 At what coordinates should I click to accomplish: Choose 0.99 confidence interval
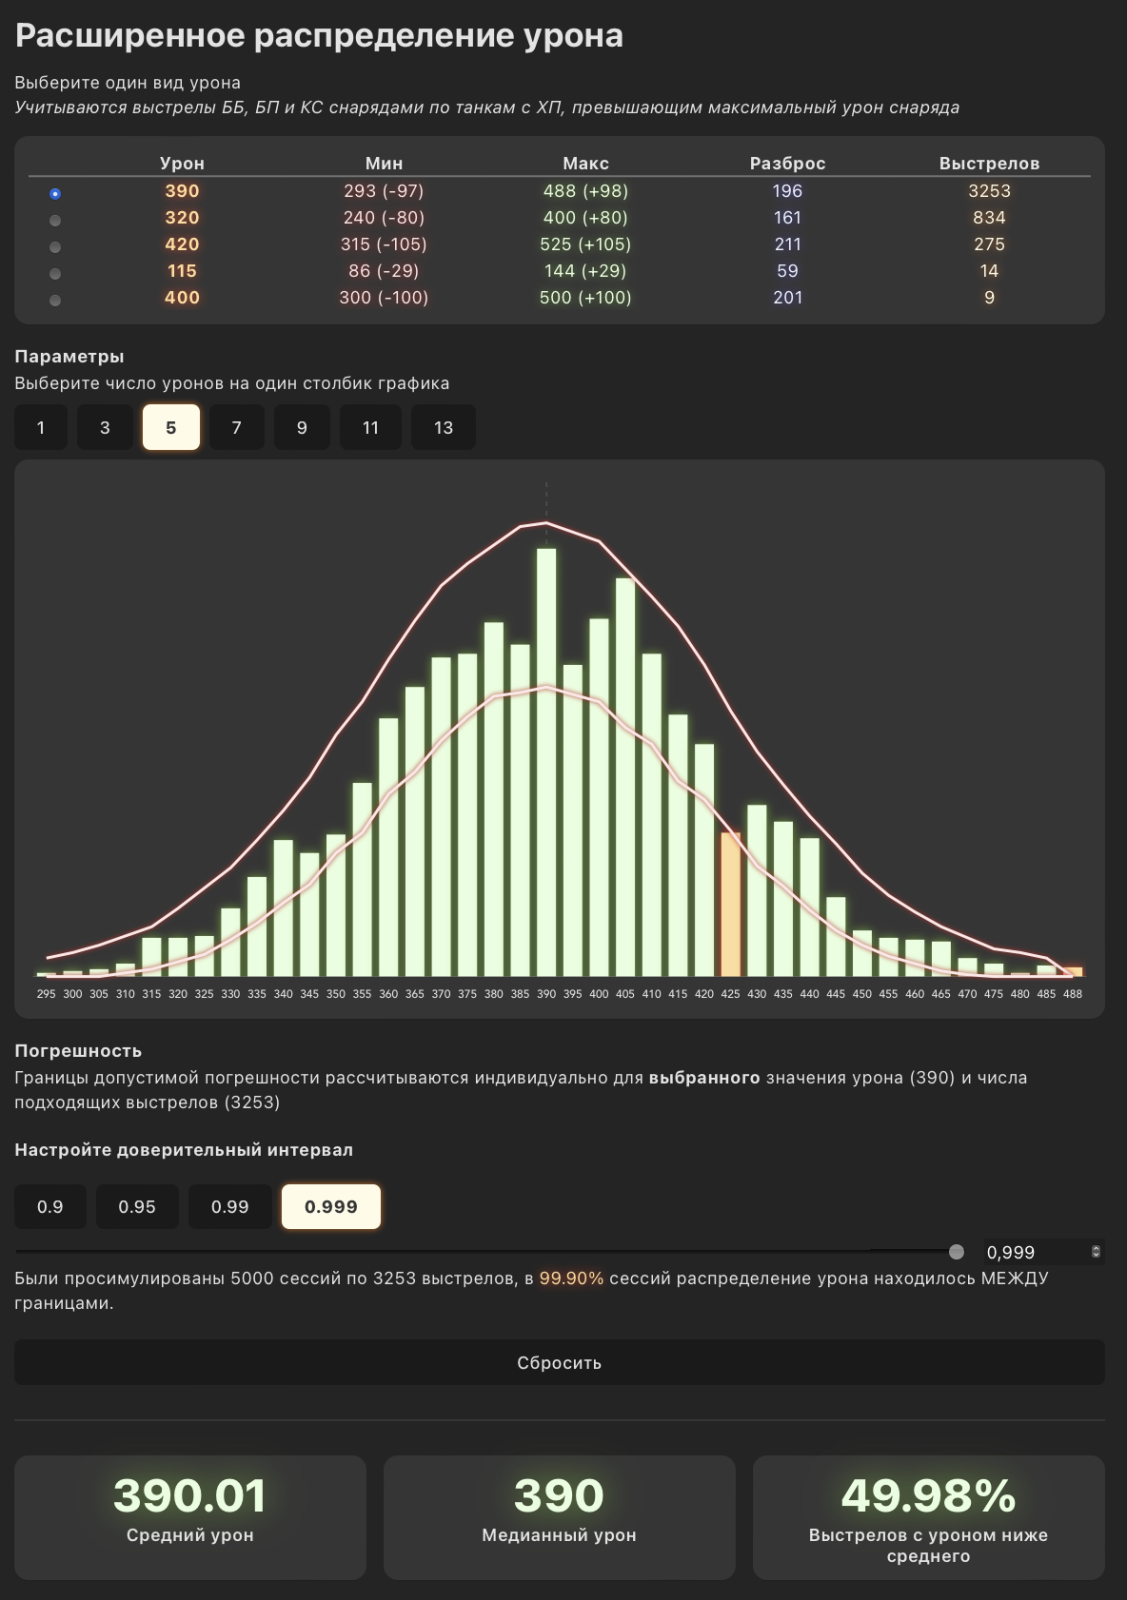point(230,1207)
